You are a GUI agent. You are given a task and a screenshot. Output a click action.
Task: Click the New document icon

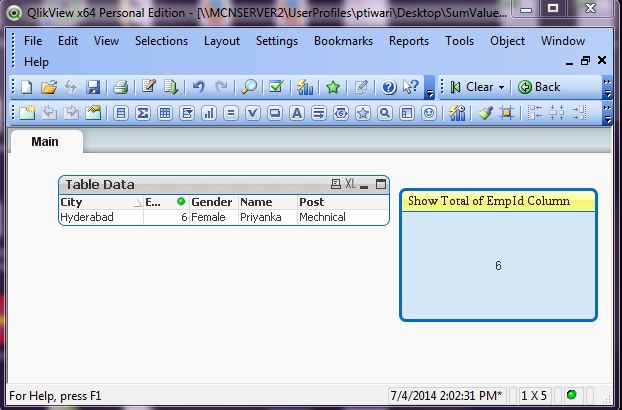coord(27,87)
